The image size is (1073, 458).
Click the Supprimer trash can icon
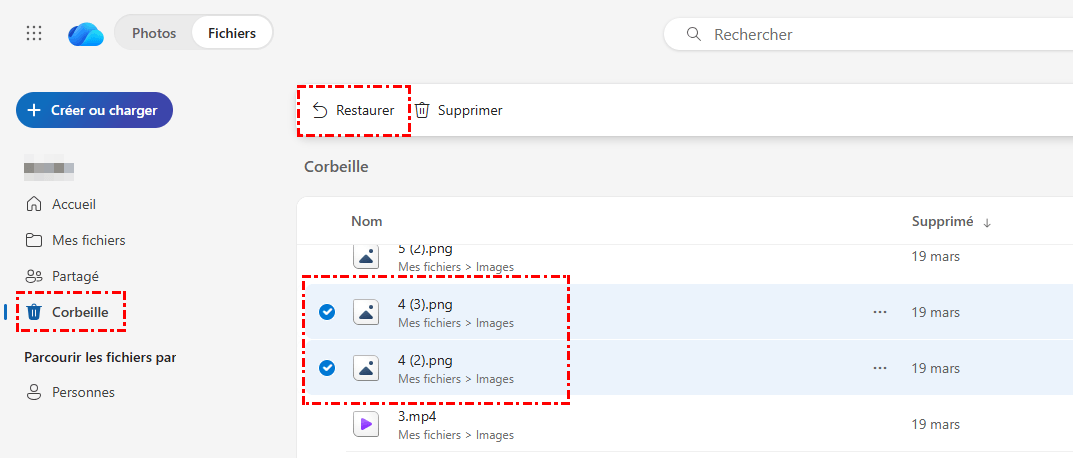(x=423, y=110)
